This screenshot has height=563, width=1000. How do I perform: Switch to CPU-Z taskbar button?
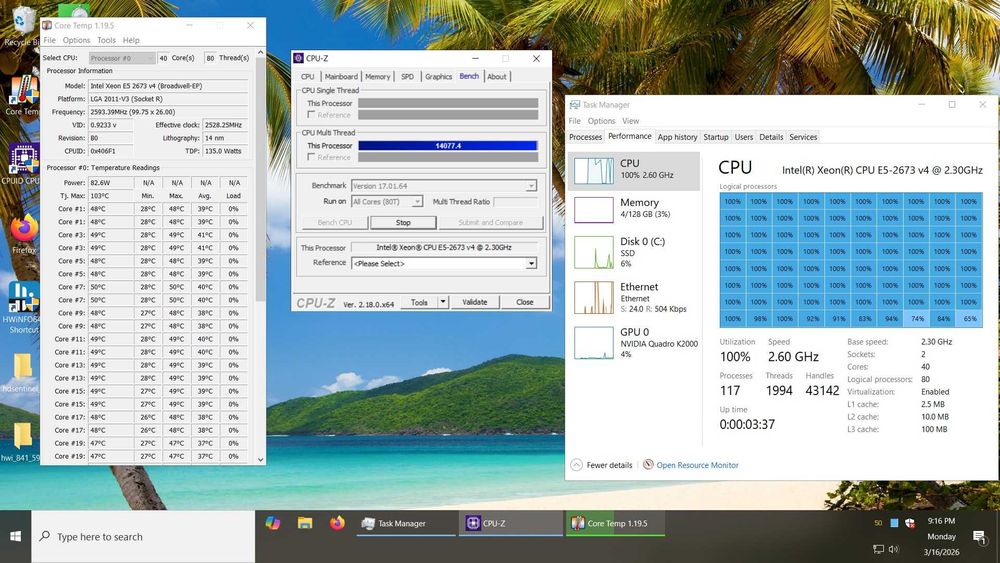[510, 523]
